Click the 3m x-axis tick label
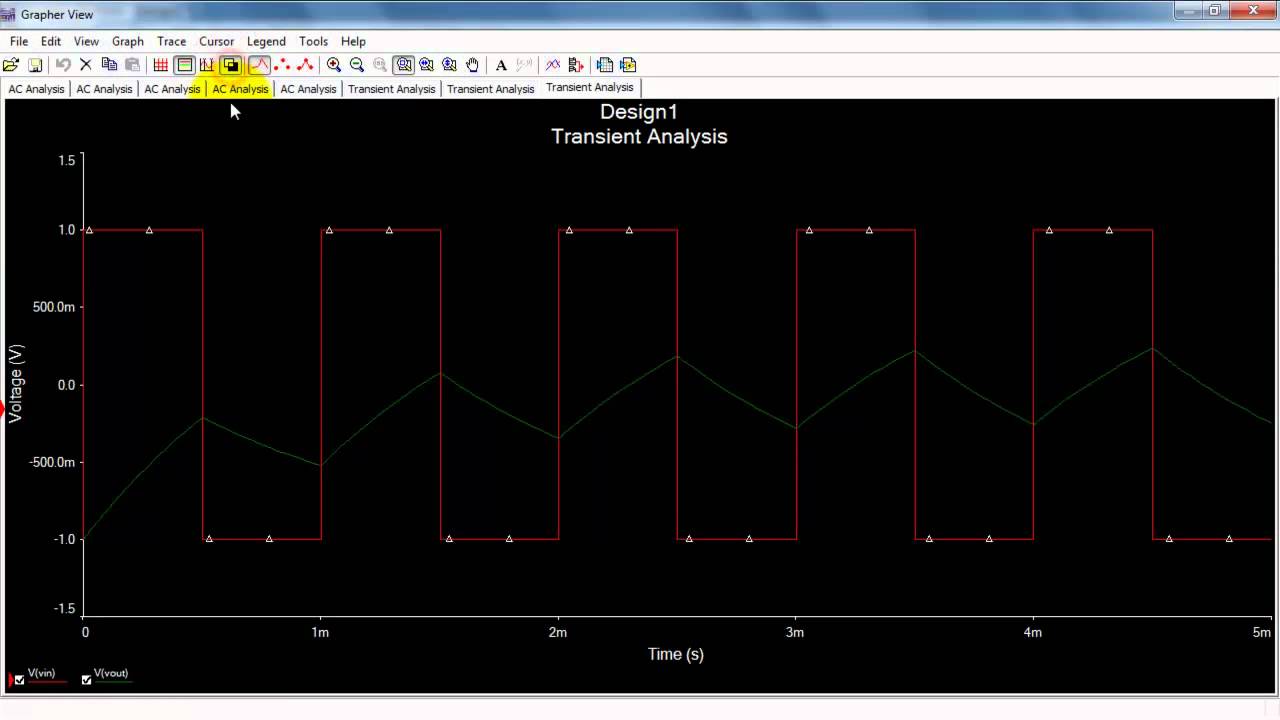 click(x=795, y=632)
